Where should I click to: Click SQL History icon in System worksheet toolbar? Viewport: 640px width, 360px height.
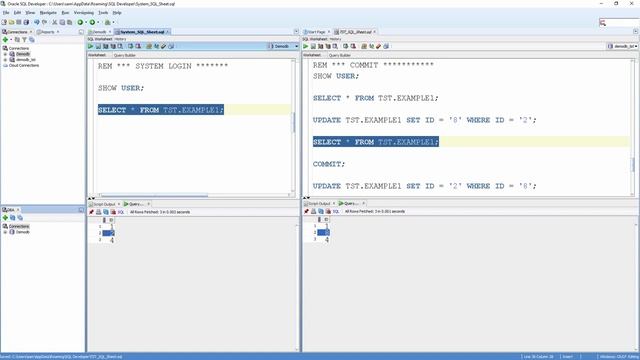tap(171, 46)
